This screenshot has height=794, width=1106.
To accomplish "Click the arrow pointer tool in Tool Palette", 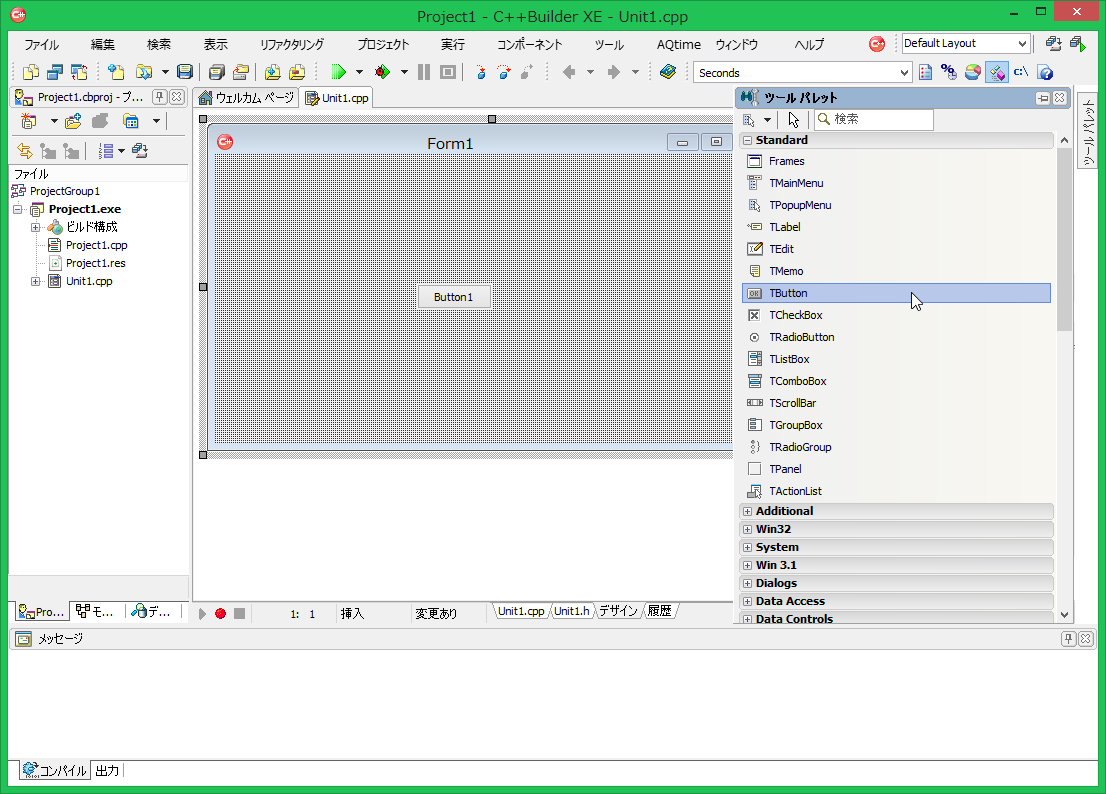I will (x=793, y=120).
